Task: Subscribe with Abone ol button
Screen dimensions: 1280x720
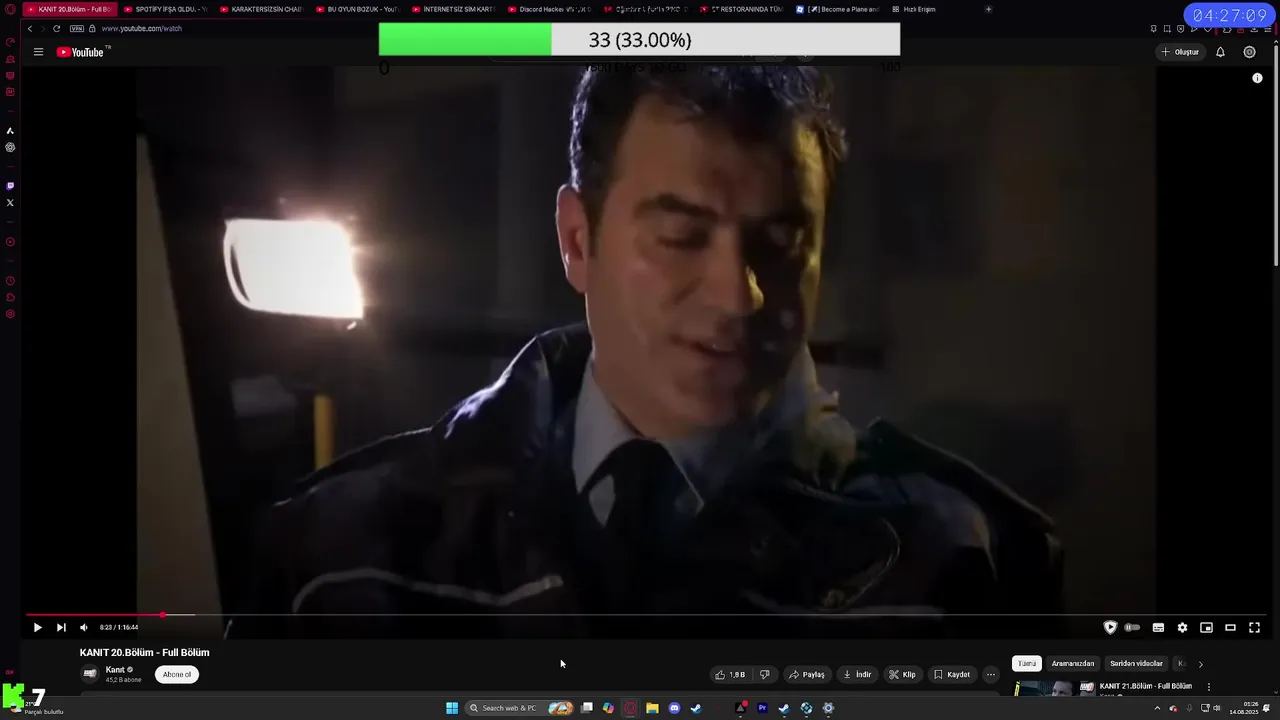Action: [x=177, y=675]
